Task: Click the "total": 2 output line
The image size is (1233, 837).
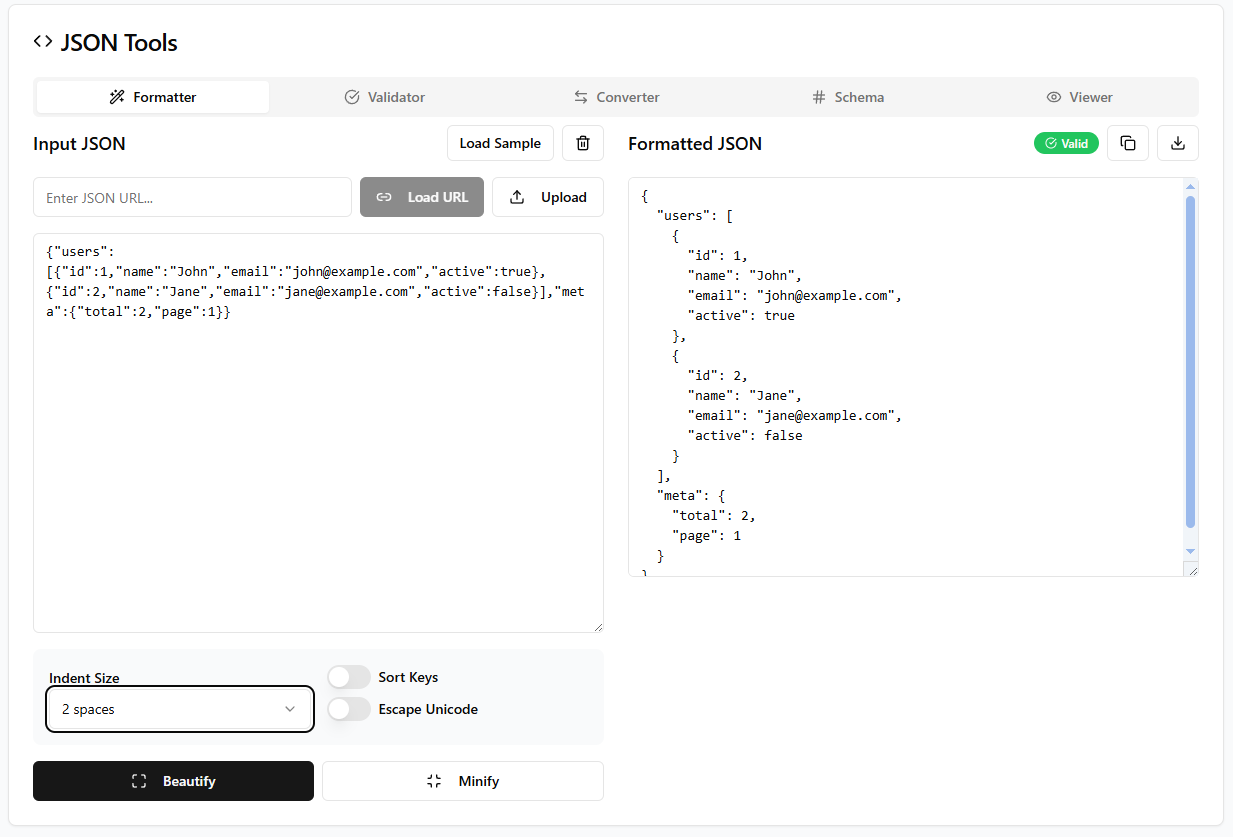Action: pos(714,515)
